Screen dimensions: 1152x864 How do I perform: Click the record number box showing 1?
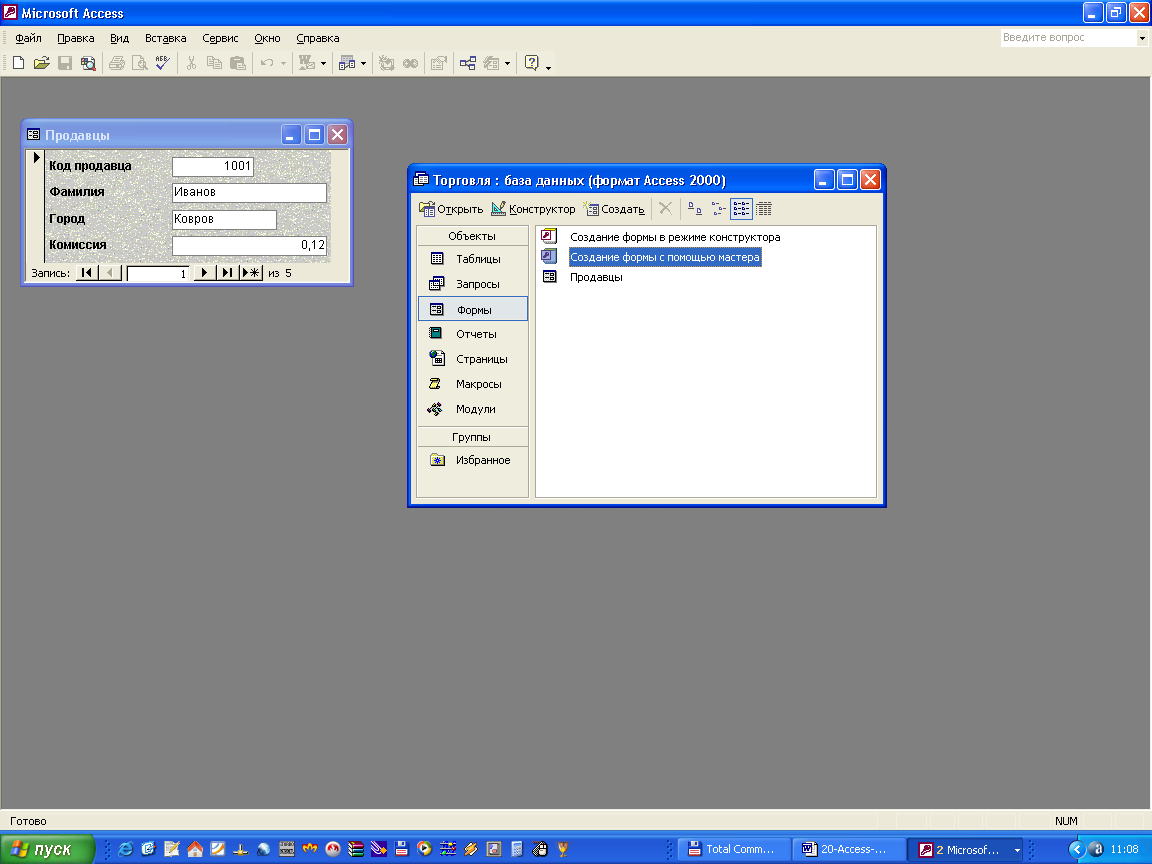tap(157, 273)
